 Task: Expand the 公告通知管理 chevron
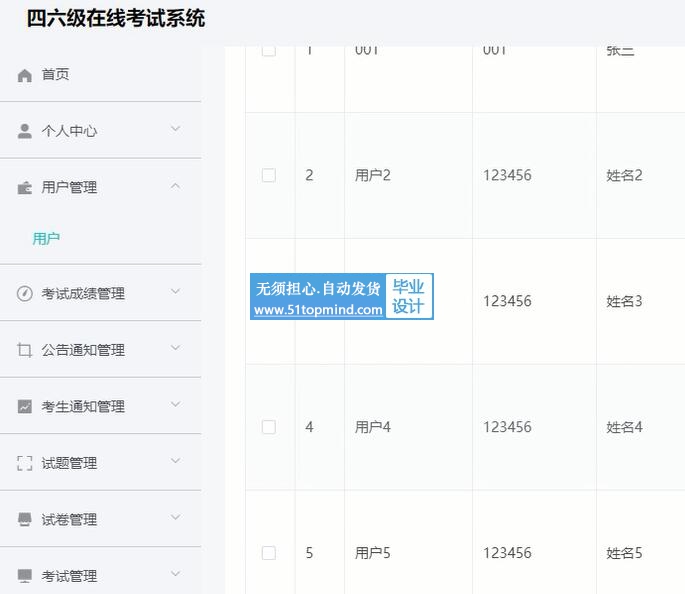(175, 348)
